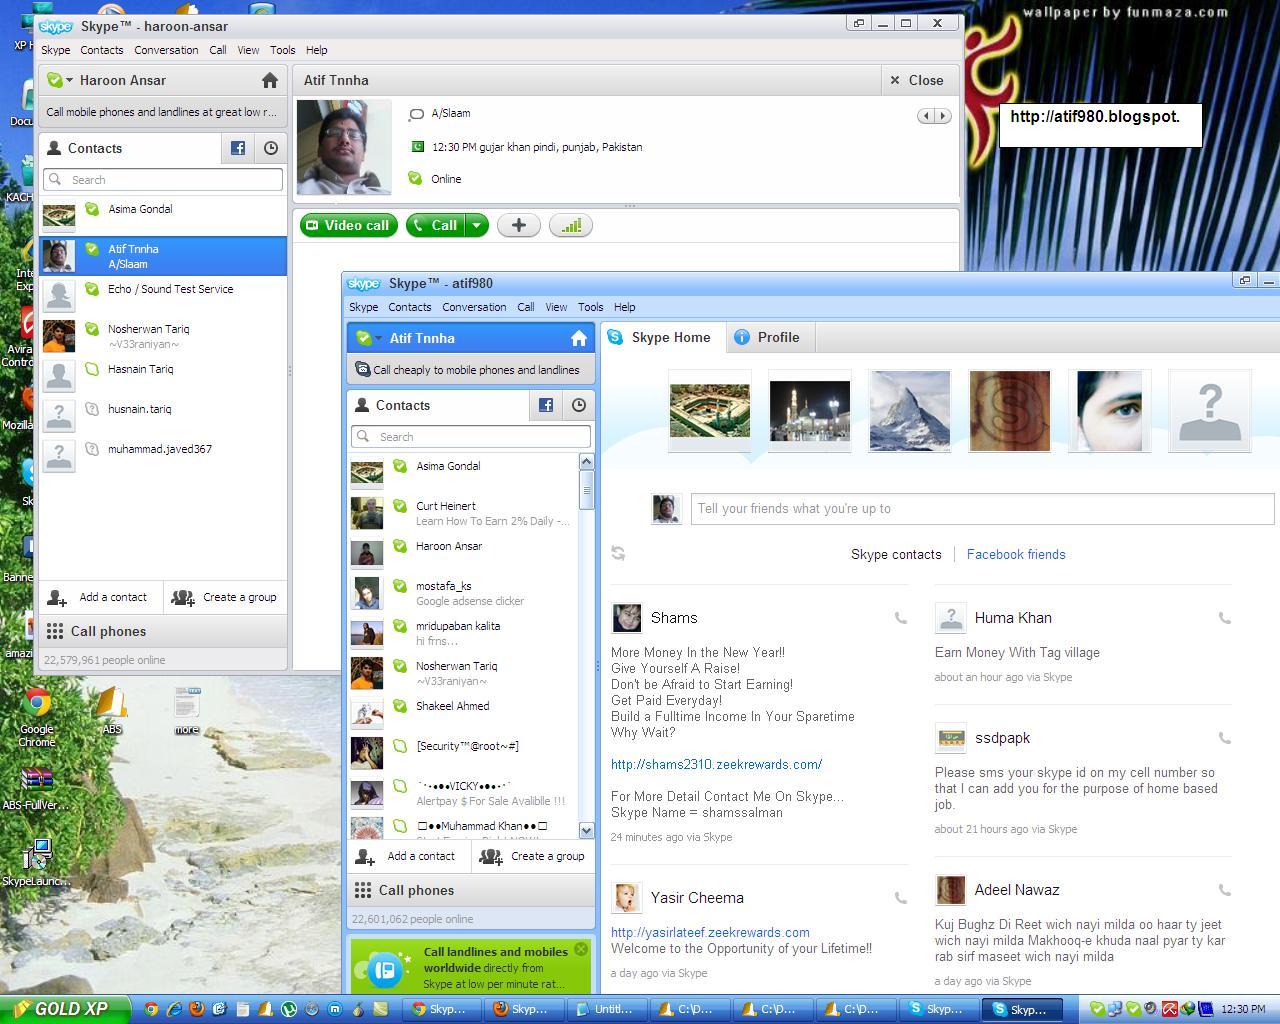Launch Internet Explorer from quick launch
This screenshot has width=1280, height=1024.
174,1009
